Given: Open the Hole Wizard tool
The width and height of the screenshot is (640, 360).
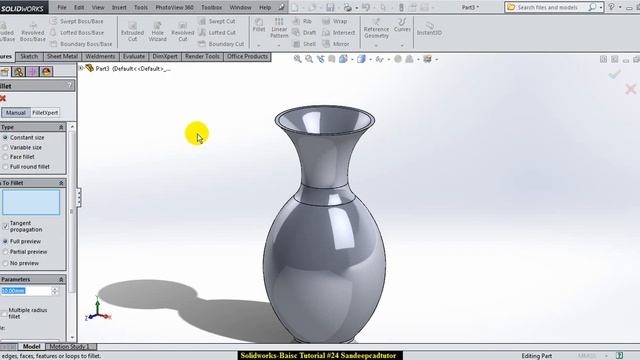Looking at the screenshot, I should [158, 31].
